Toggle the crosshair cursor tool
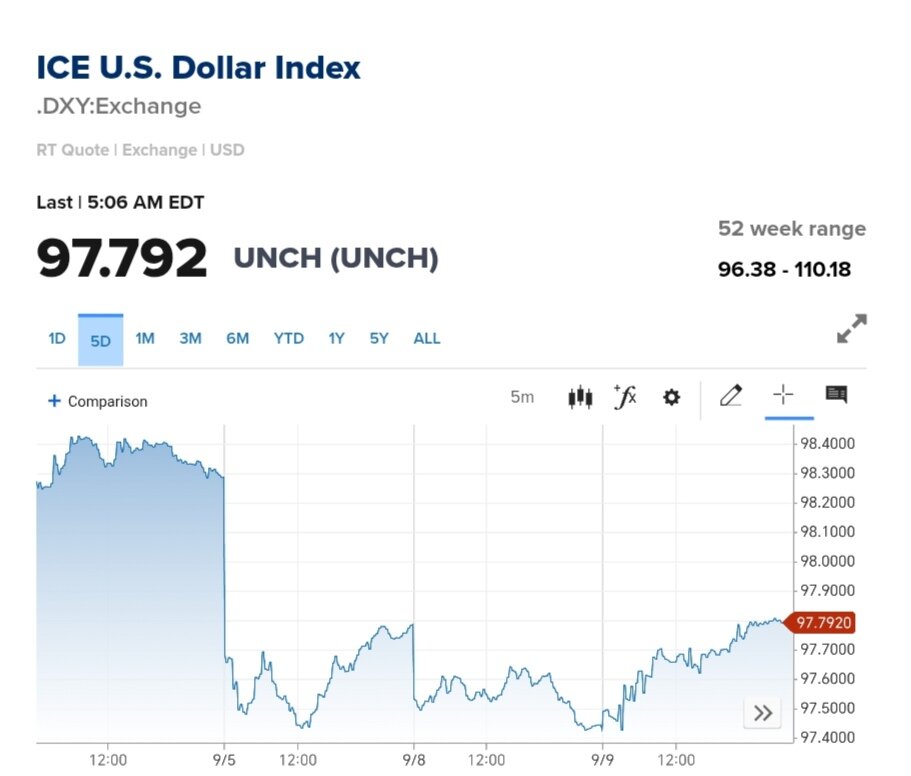 click(x=783, y=395)
